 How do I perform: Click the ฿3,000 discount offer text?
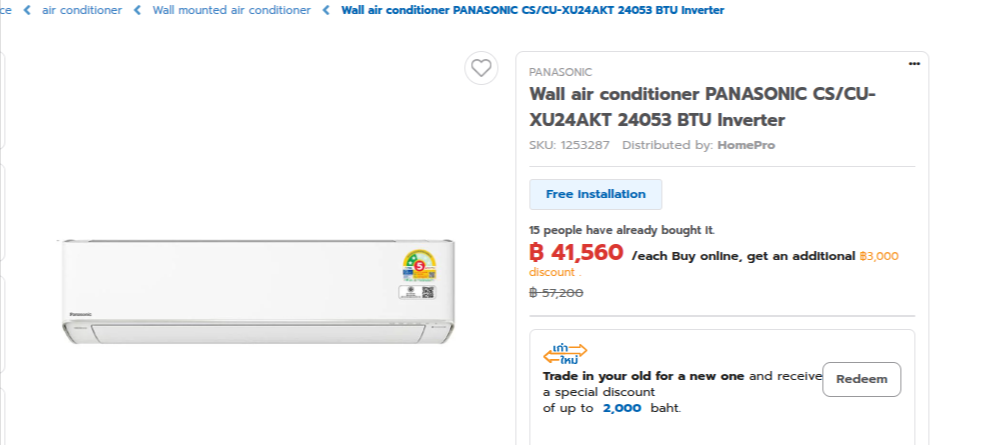(x=878, y=256)
